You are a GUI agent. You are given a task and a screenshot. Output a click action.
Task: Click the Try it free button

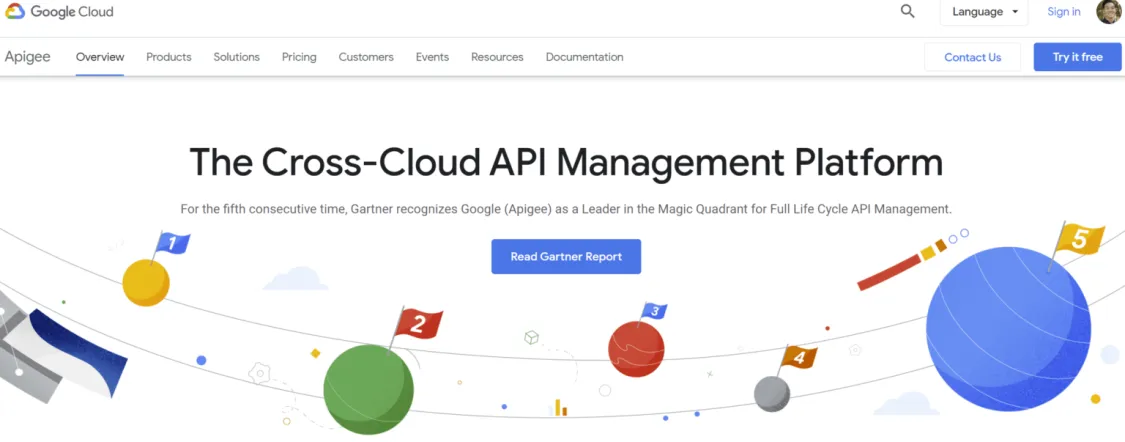tap(1077, 57)
